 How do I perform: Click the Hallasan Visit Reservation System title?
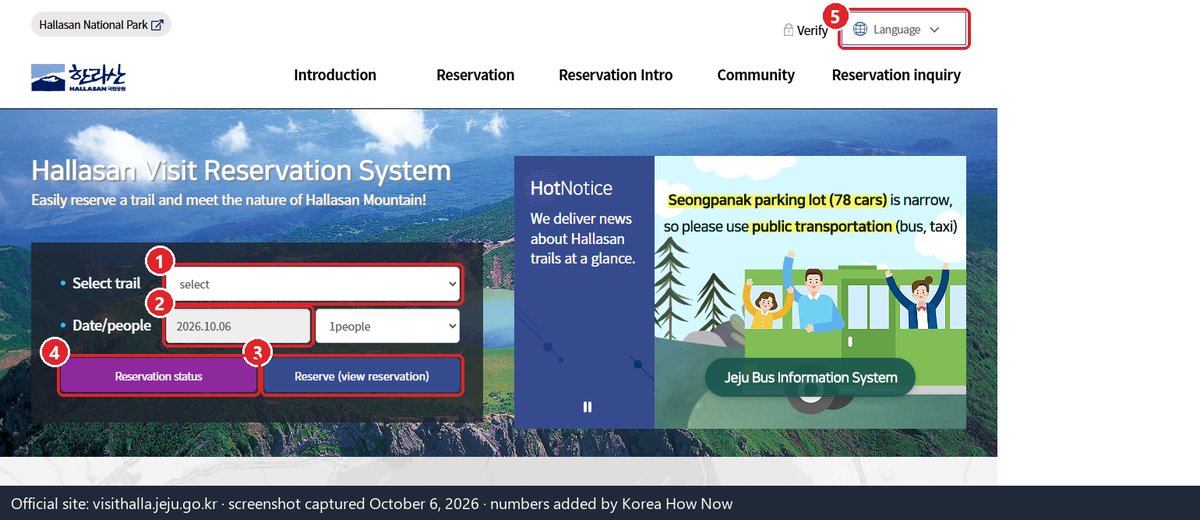[x=241, y=170]
